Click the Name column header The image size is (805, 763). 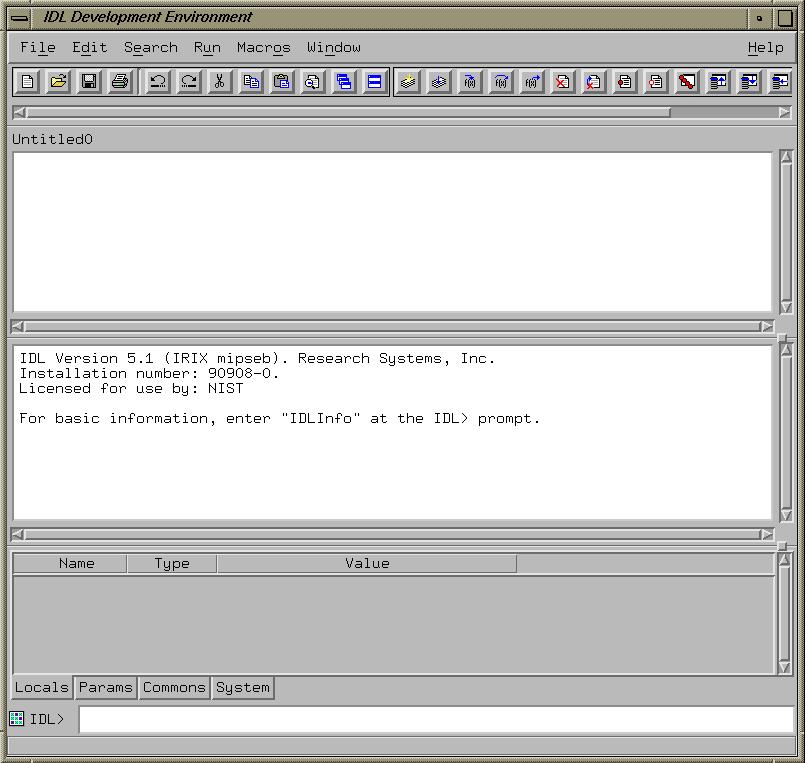pyautogui.click(x=70, y=563)
